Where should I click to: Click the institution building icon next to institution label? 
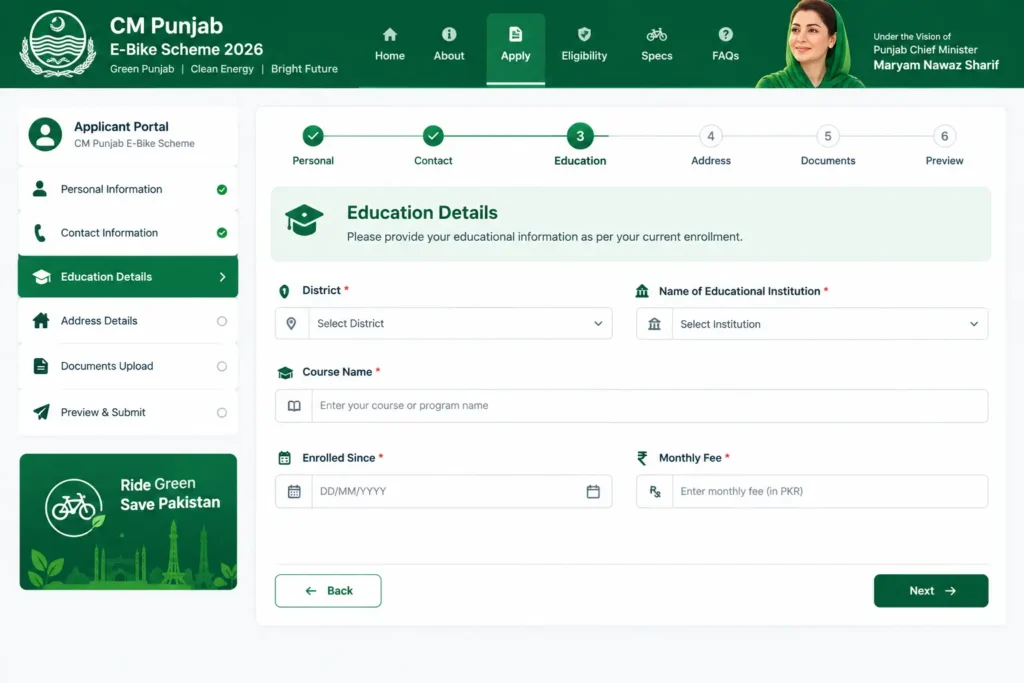point(642,291)
